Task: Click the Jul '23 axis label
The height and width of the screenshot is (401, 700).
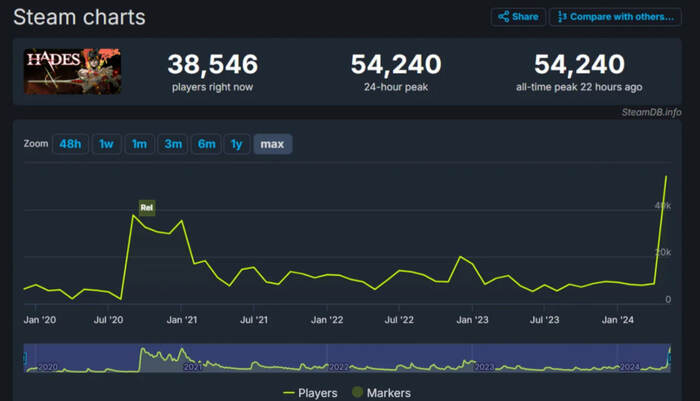Action: [544, 320]
